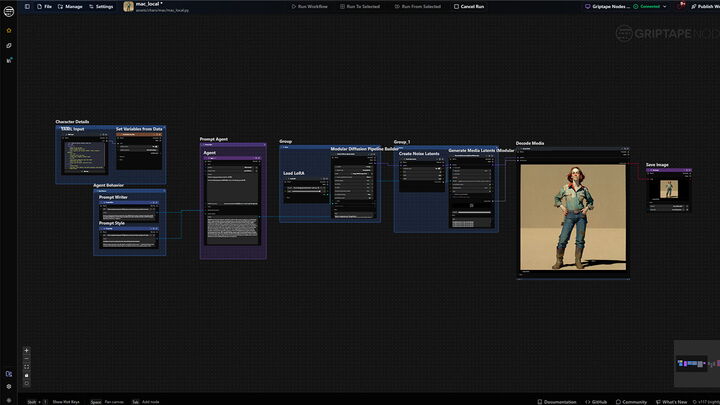Select the Agent Behavior group title
The image size is (720, 405).
(108, 185)
